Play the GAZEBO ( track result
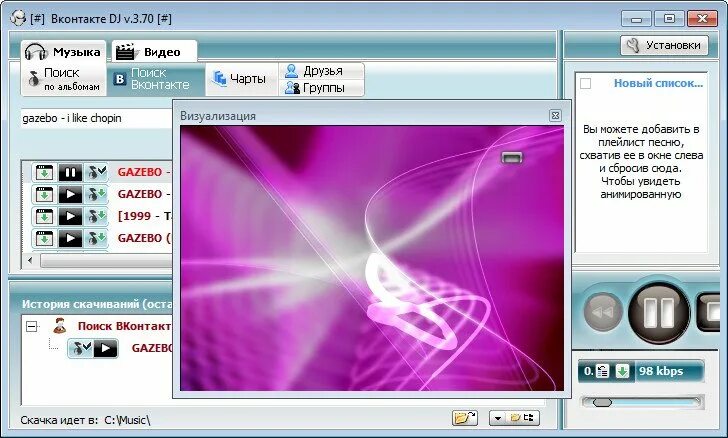The width and height of the screenshot is (728, 438). [70, 238]
